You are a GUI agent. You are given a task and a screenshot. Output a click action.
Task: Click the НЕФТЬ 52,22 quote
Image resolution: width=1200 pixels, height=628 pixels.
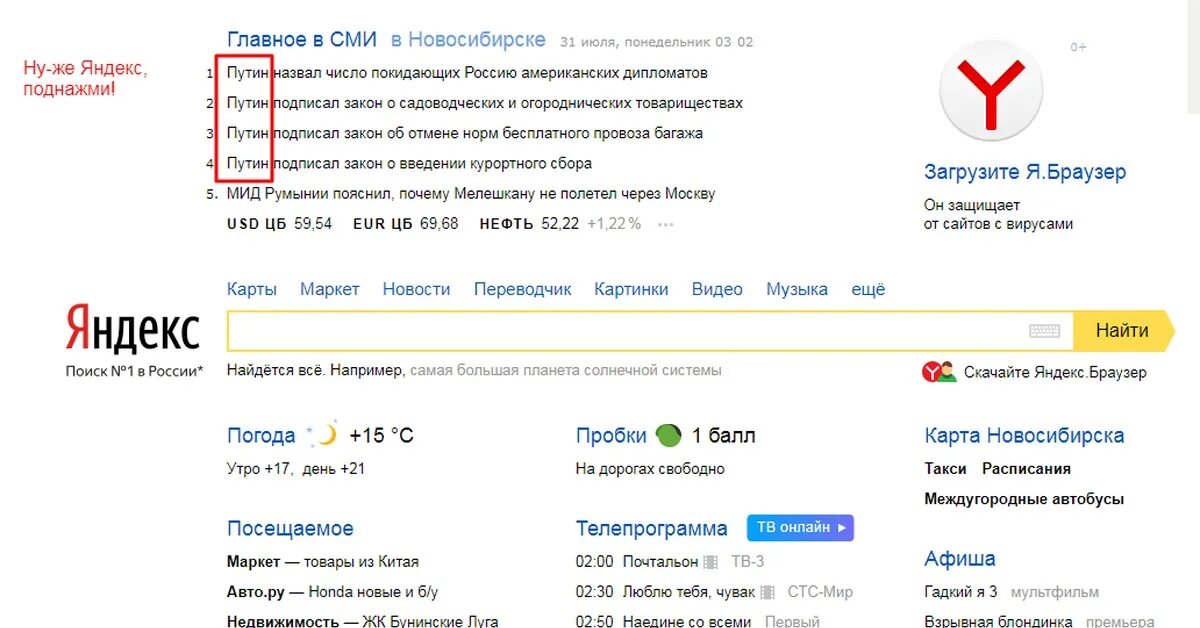[x=529, y=224]
